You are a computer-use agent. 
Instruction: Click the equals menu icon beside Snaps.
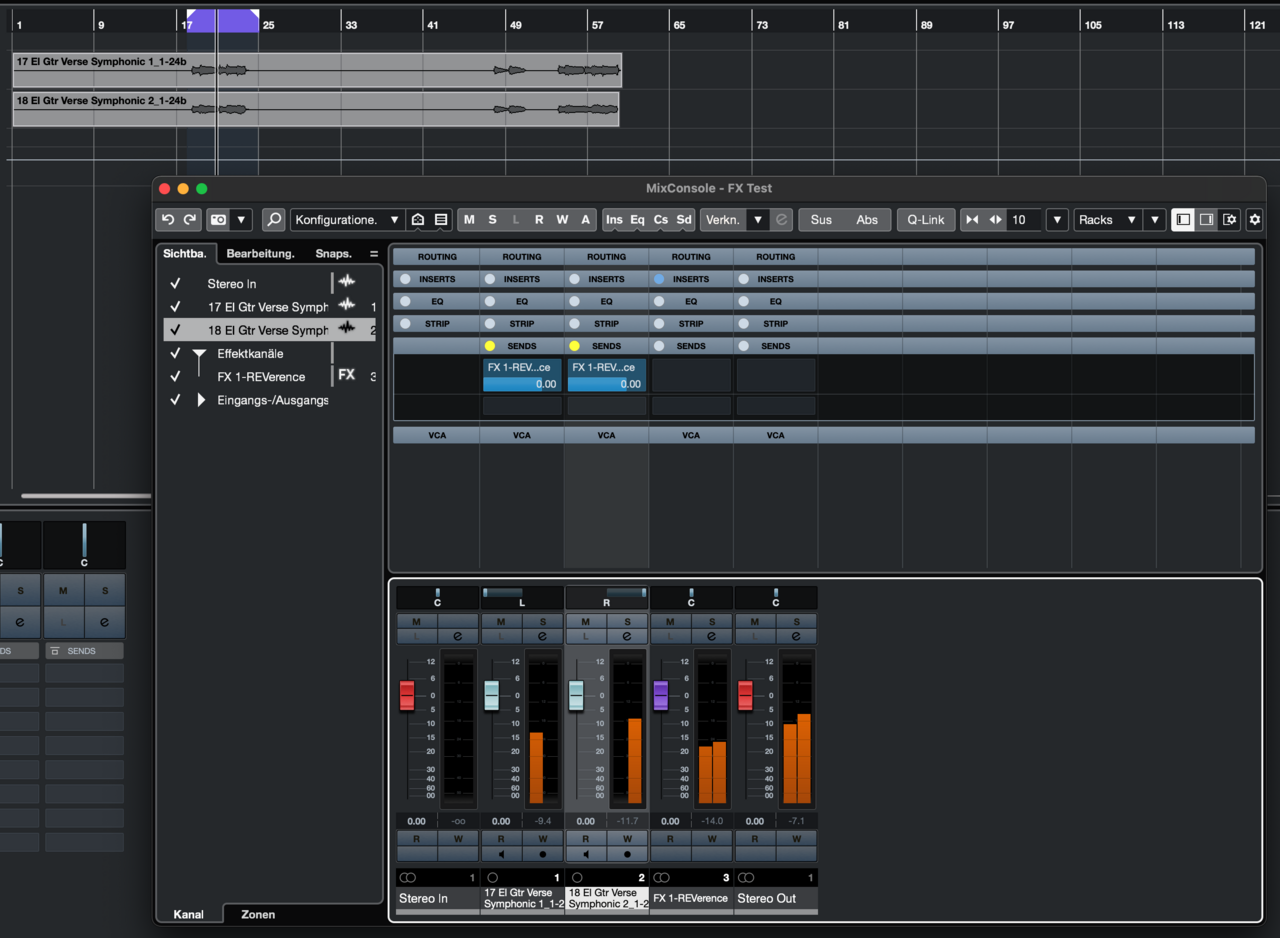tap(374, 254)
